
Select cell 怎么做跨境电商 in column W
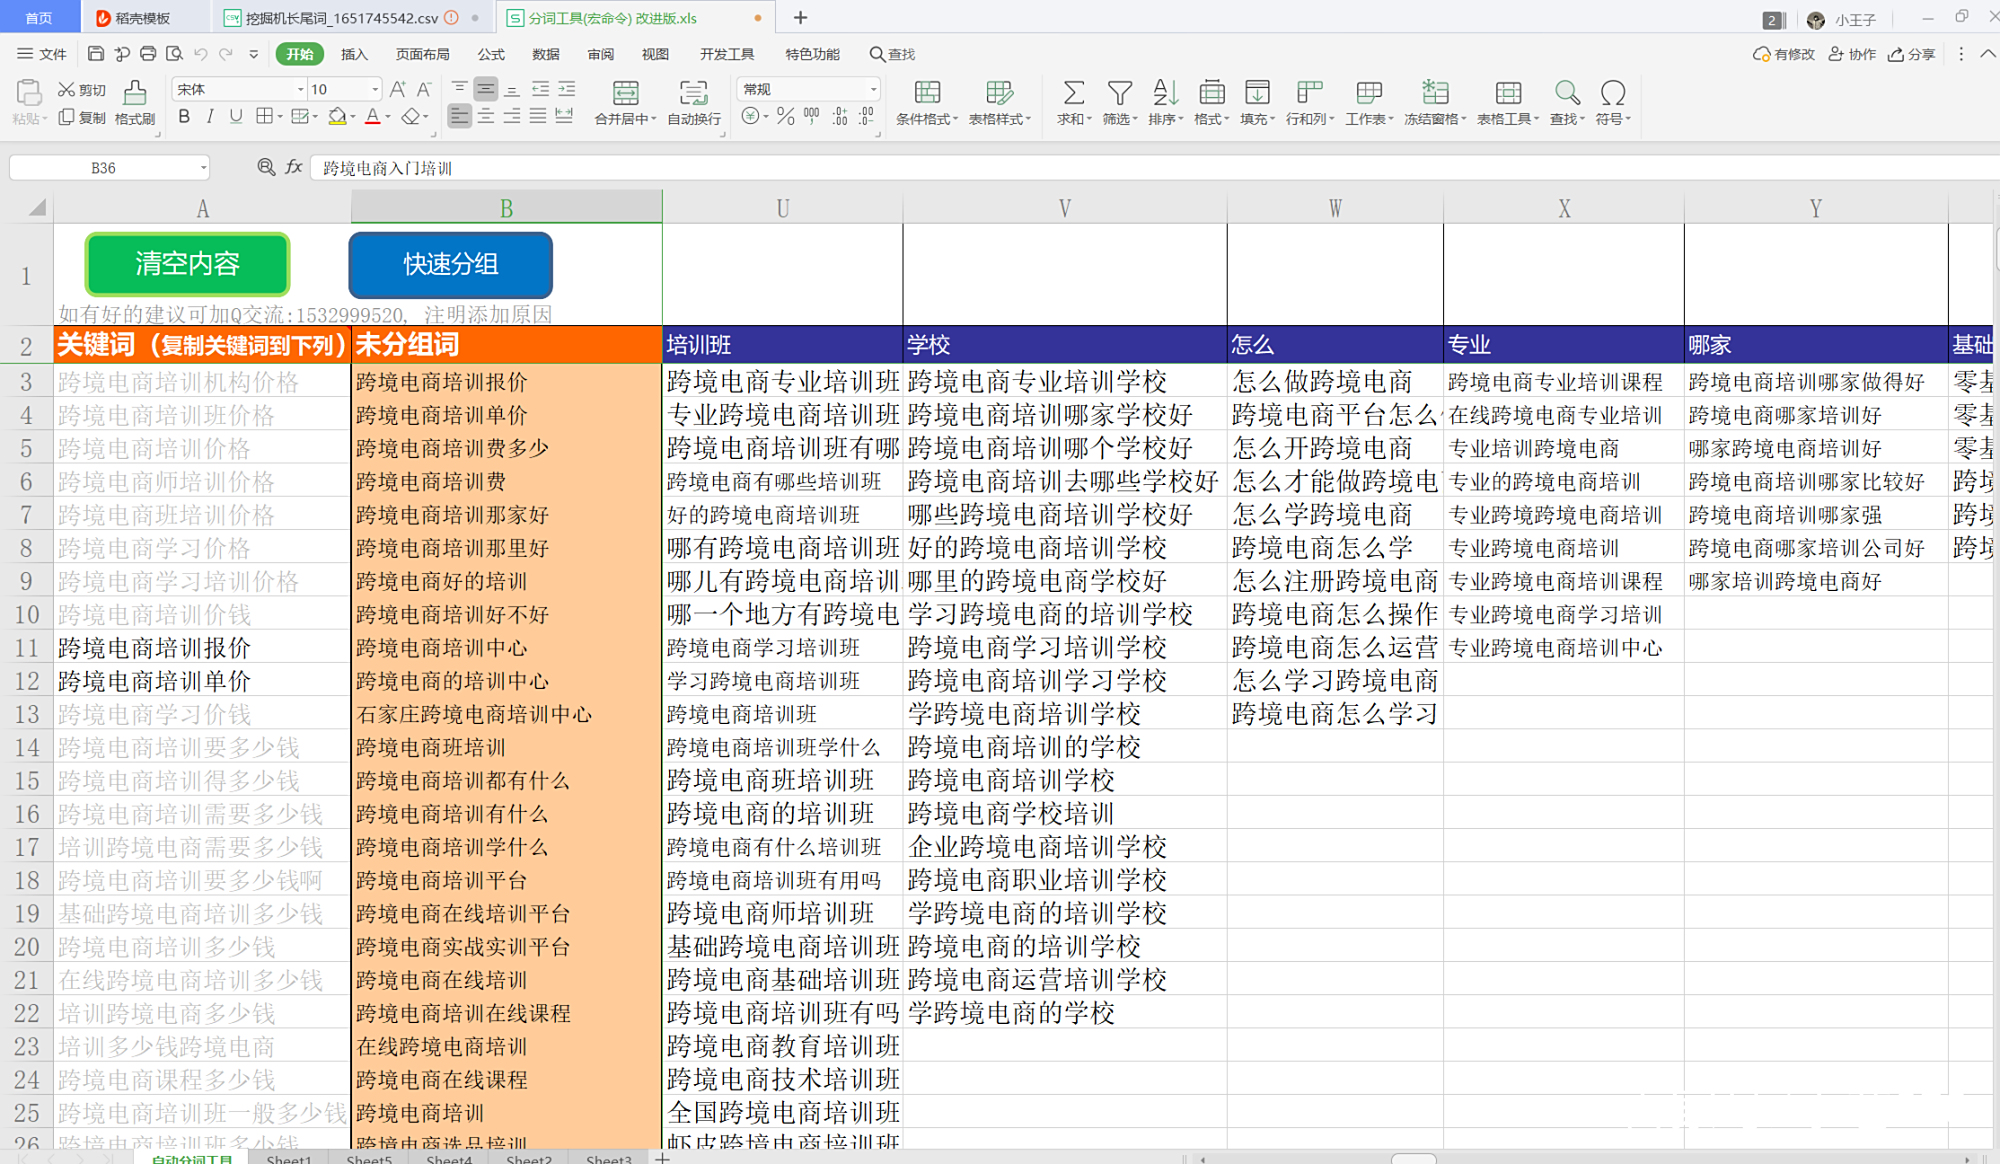pyautogui.click(x=1335, y=382)
